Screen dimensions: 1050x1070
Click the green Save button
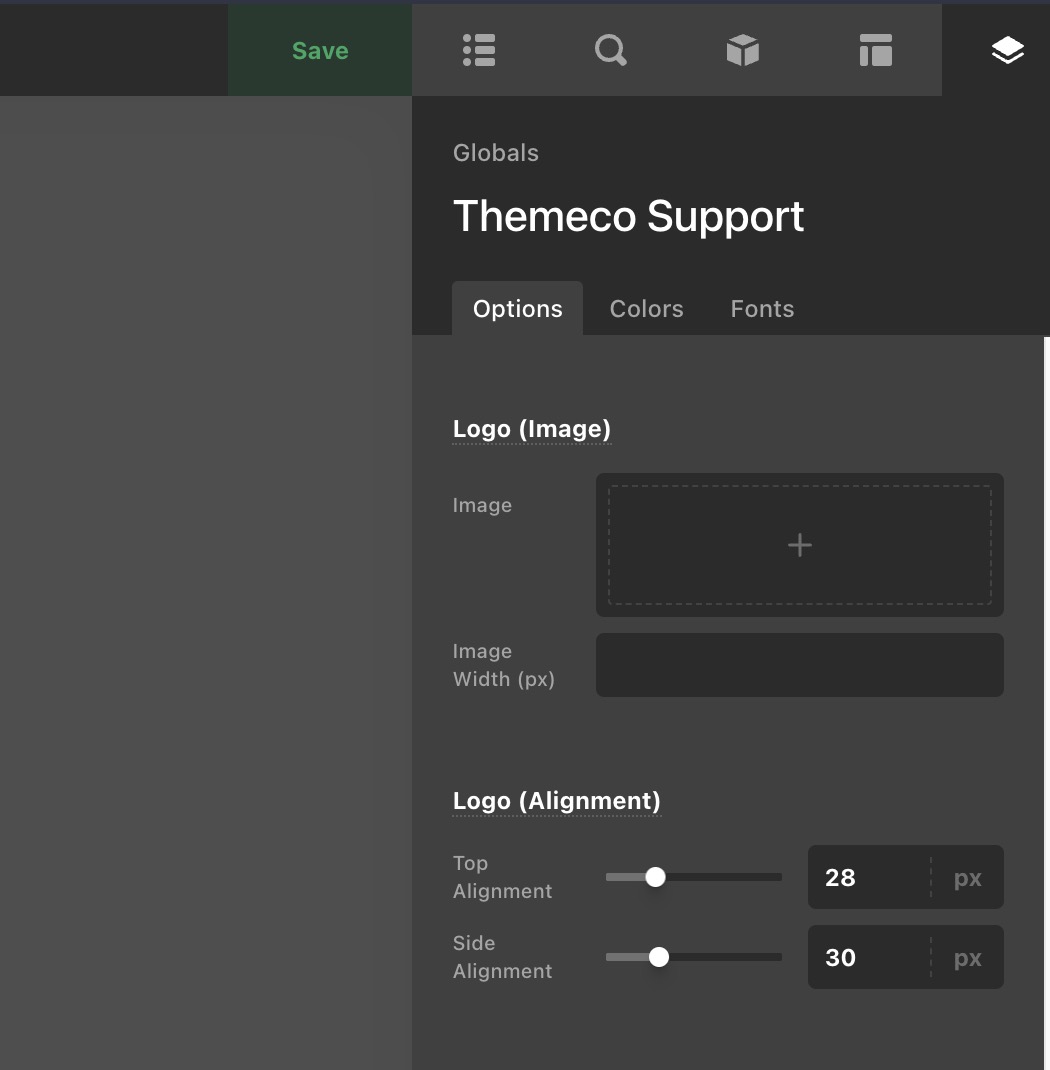pos(320,51)
